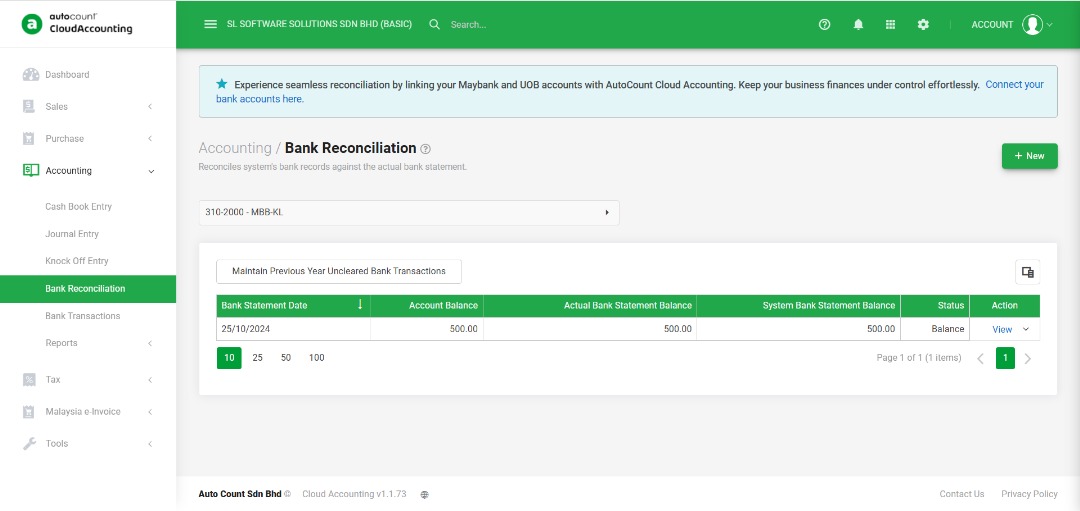Open Cash Book Entry in sidebar
Screen dimensions: 1080x511
tap(78, 207)
